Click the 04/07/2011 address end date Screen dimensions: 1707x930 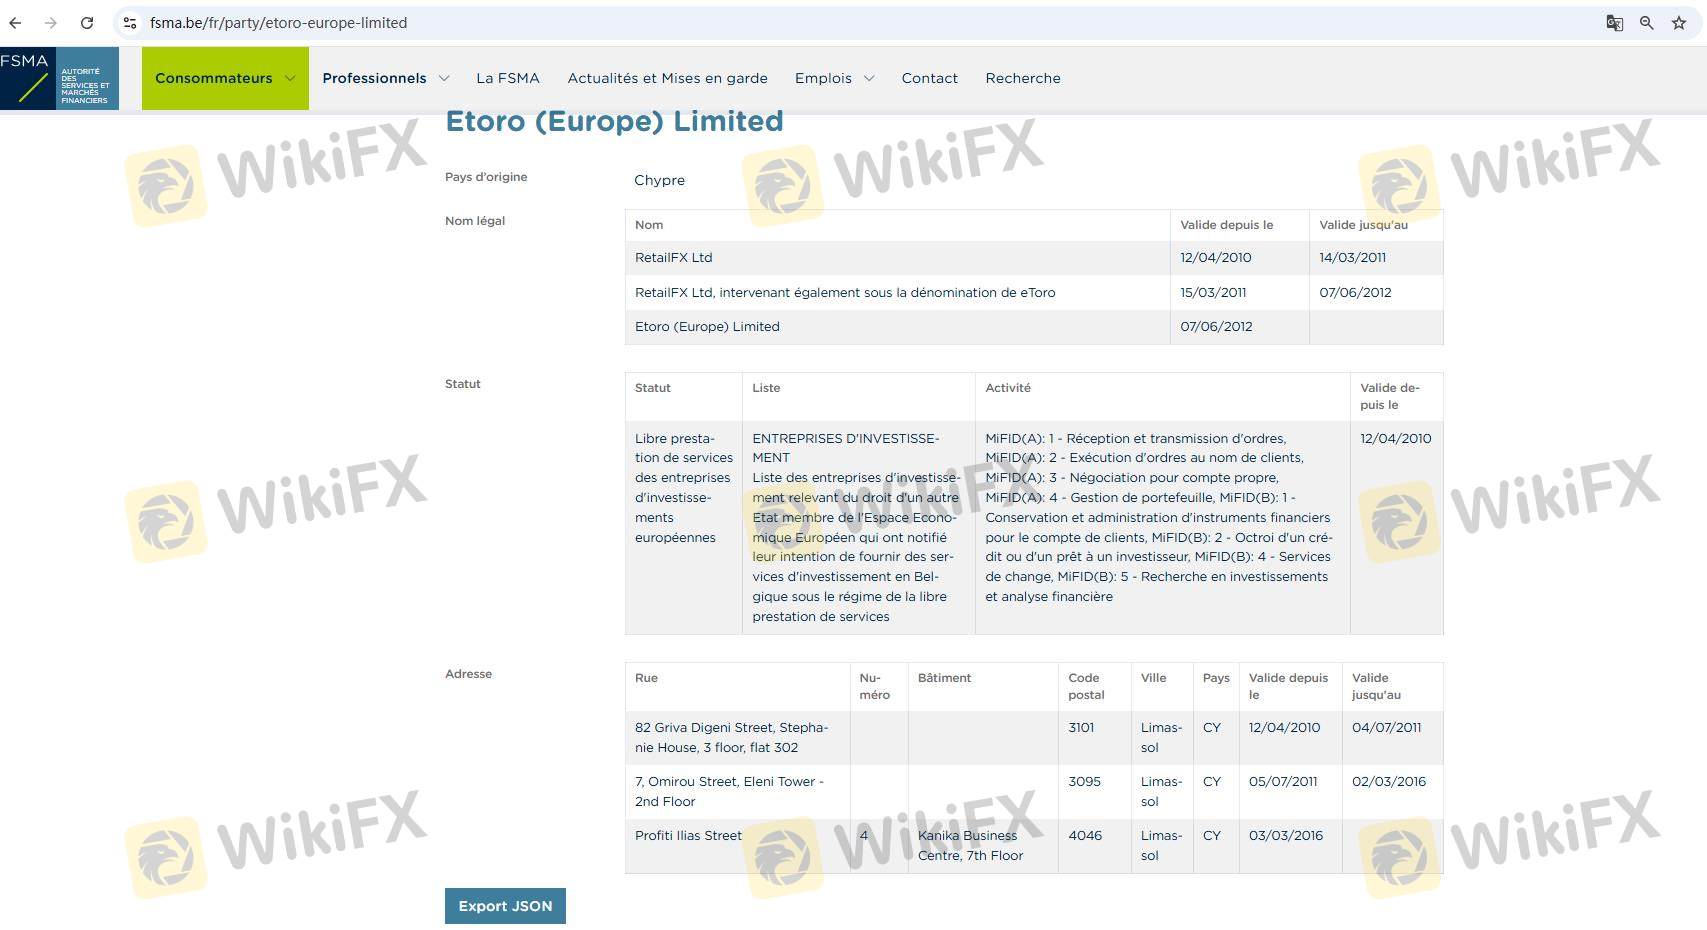1386,728
